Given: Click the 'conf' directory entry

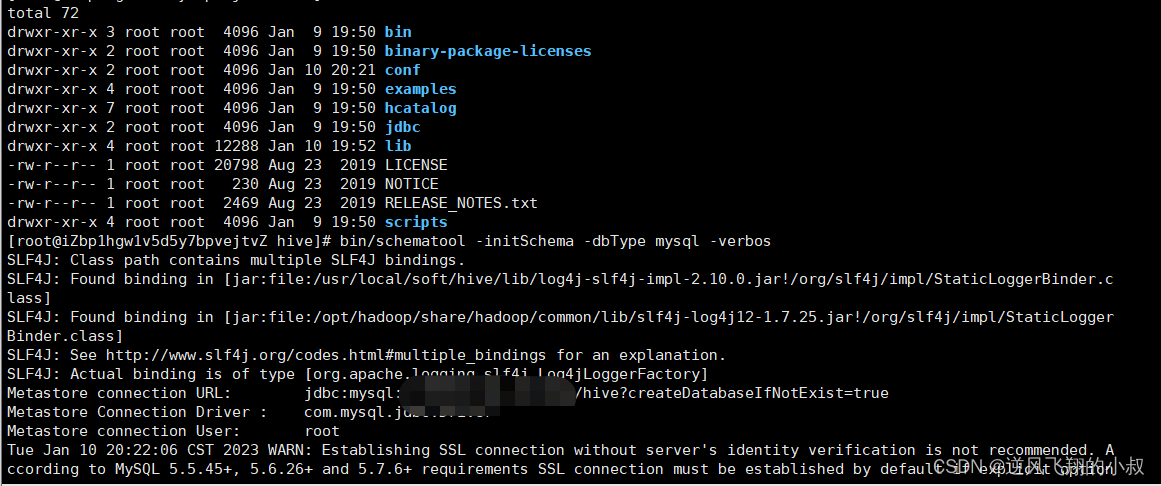Looking at the screenshot, I should (x=402, y=70).
